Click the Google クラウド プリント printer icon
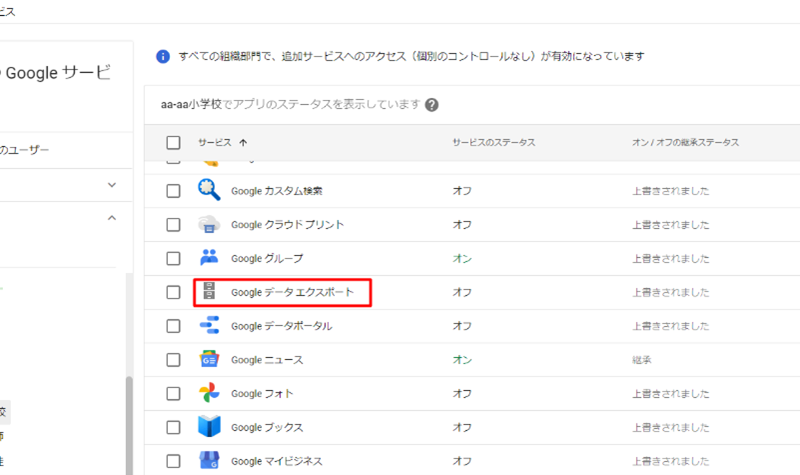 pos(209,224)
